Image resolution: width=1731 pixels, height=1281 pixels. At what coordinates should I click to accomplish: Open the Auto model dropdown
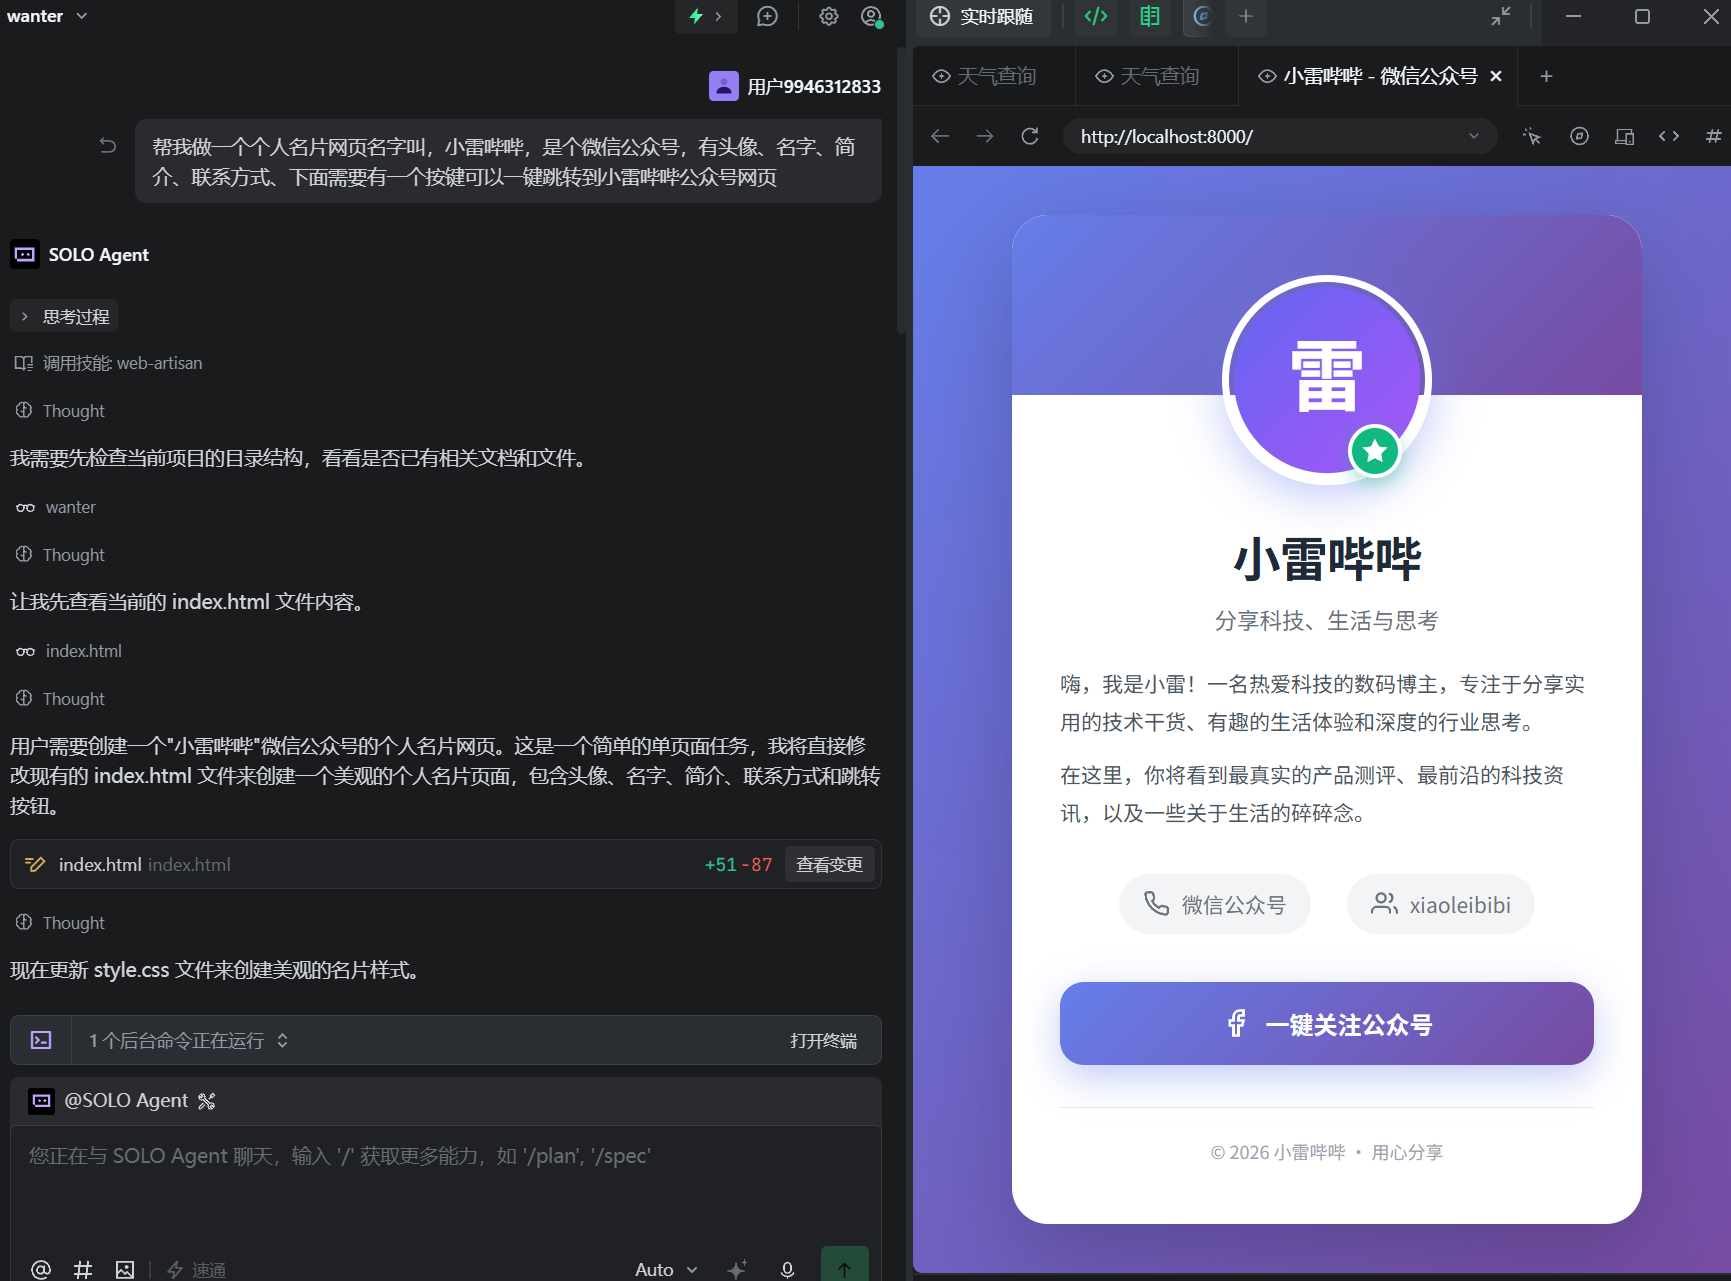(x=666, y=1269)
